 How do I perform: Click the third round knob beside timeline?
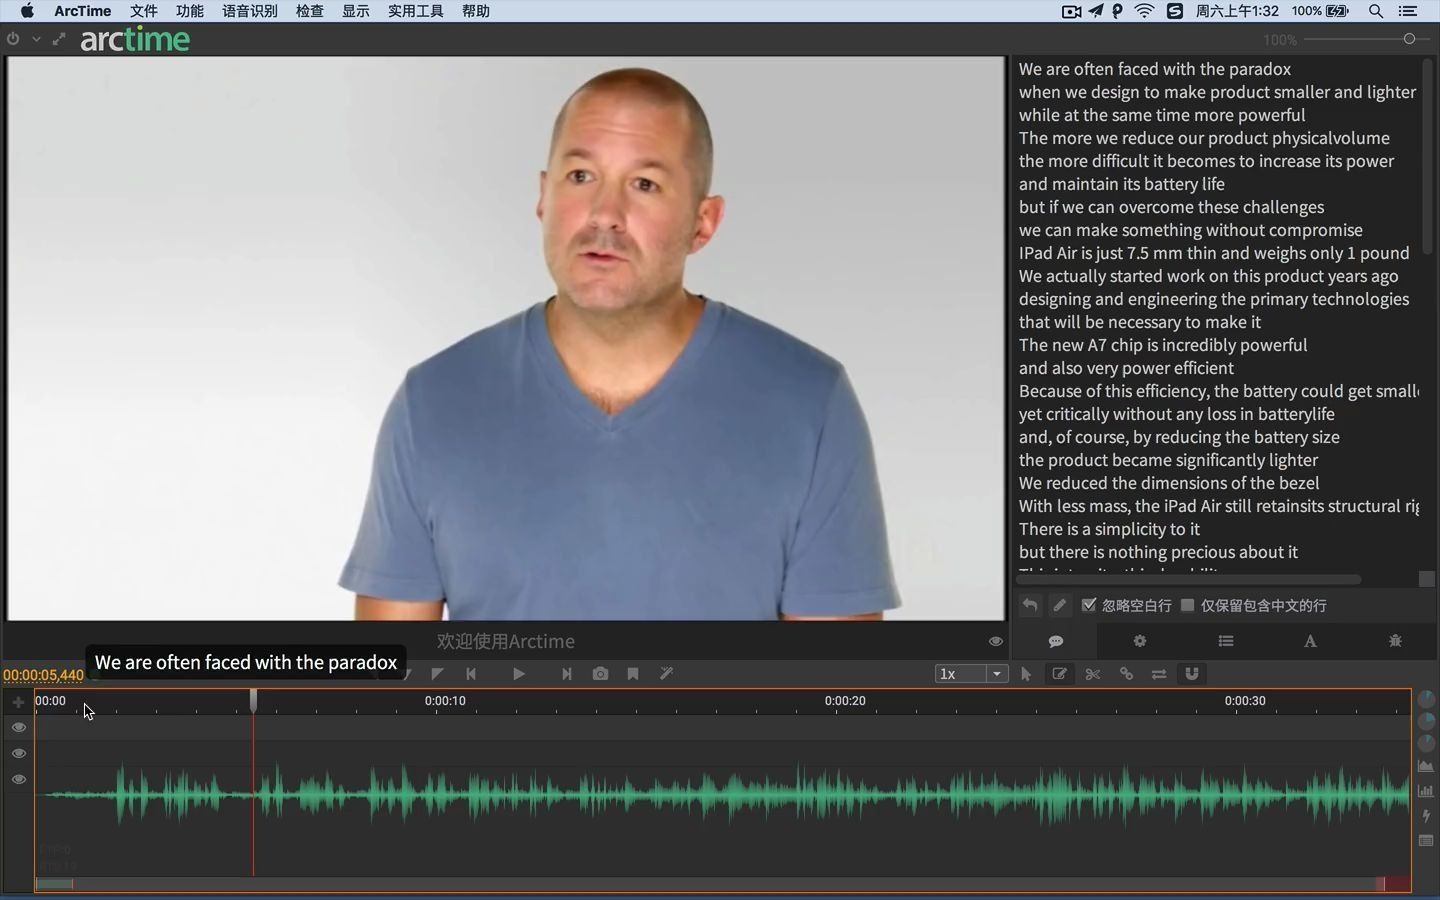pyautogui.click(x=1426, y=743)
